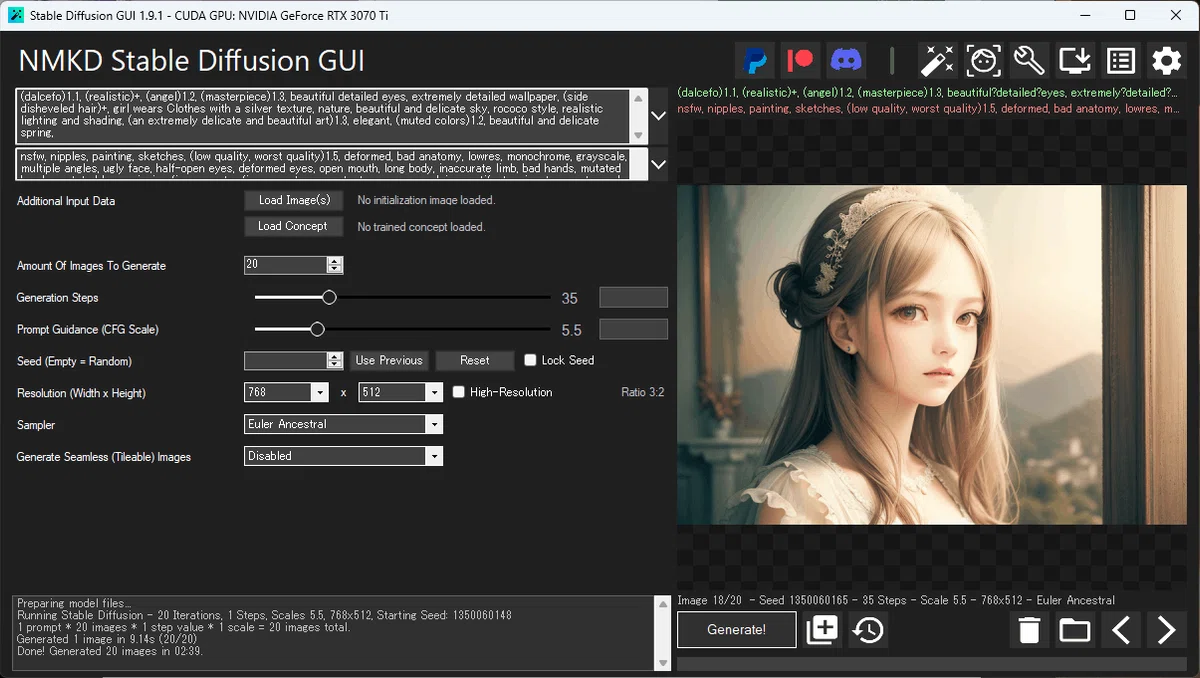Image resolution: width=1200 pixels, height=678 pixels.
Task: Show the previous generated image
Action: coord(1121,630)
